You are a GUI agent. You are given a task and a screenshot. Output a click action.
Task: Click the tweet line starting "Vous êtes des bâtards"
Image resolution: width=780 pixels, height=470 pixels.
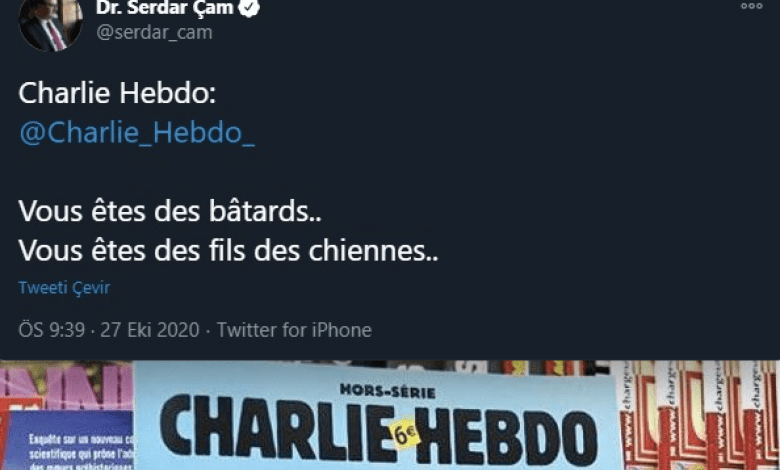tap(170, 211)
